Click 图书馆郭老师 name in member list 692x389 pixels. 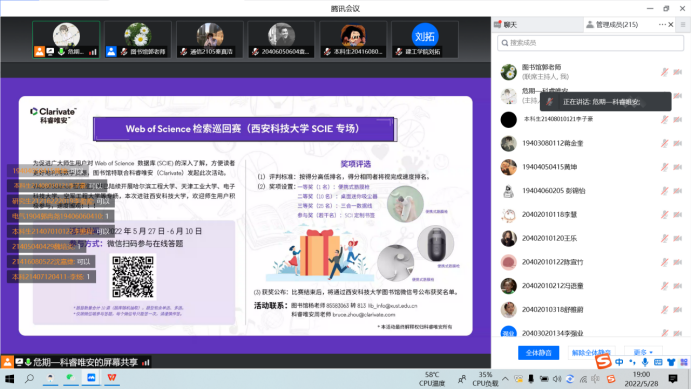pyautogui.click(x=542, y=67)
